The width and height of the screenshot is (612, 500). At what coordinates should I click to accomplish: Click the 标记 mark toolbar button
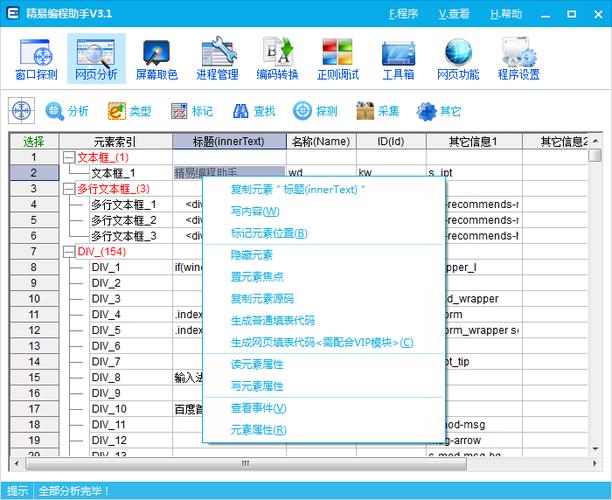point(192,111)
